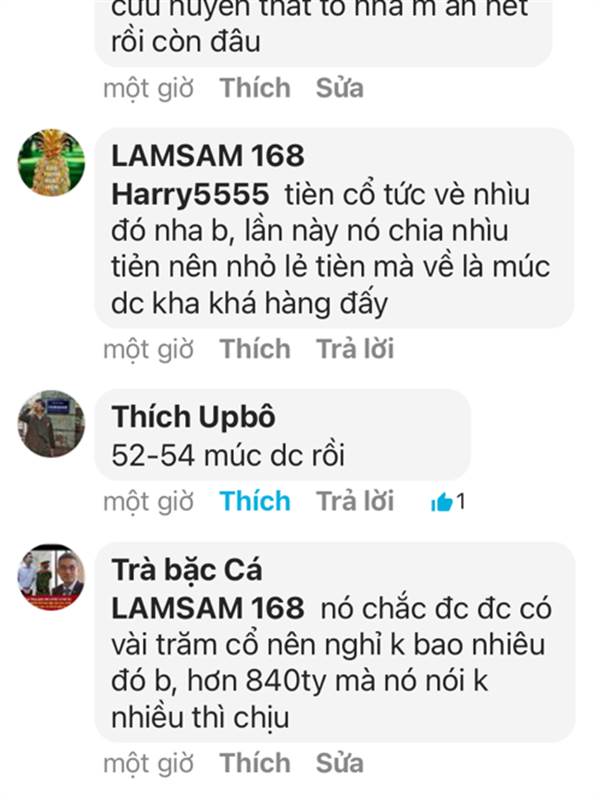Like the top partially visible comment
The height and width of the screenshot is (800, 600).
pyautogui.click(x=255, y=88)
